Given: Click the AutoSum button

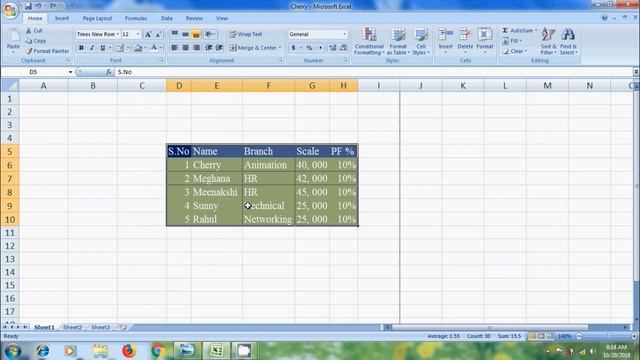Looking at the screenshot, I should tap(519, 31).
